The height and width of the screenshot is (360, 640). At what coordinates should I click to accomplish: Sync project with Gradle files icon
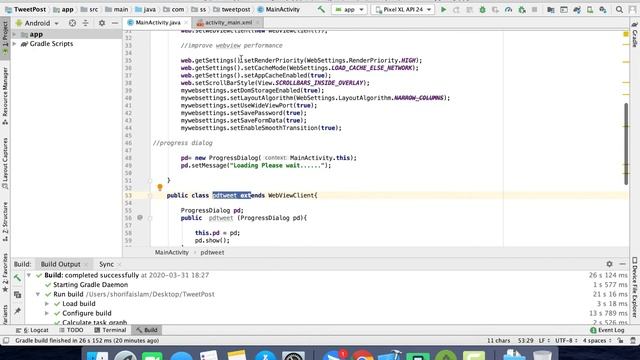pyautogui.click(x=577, y=9)
